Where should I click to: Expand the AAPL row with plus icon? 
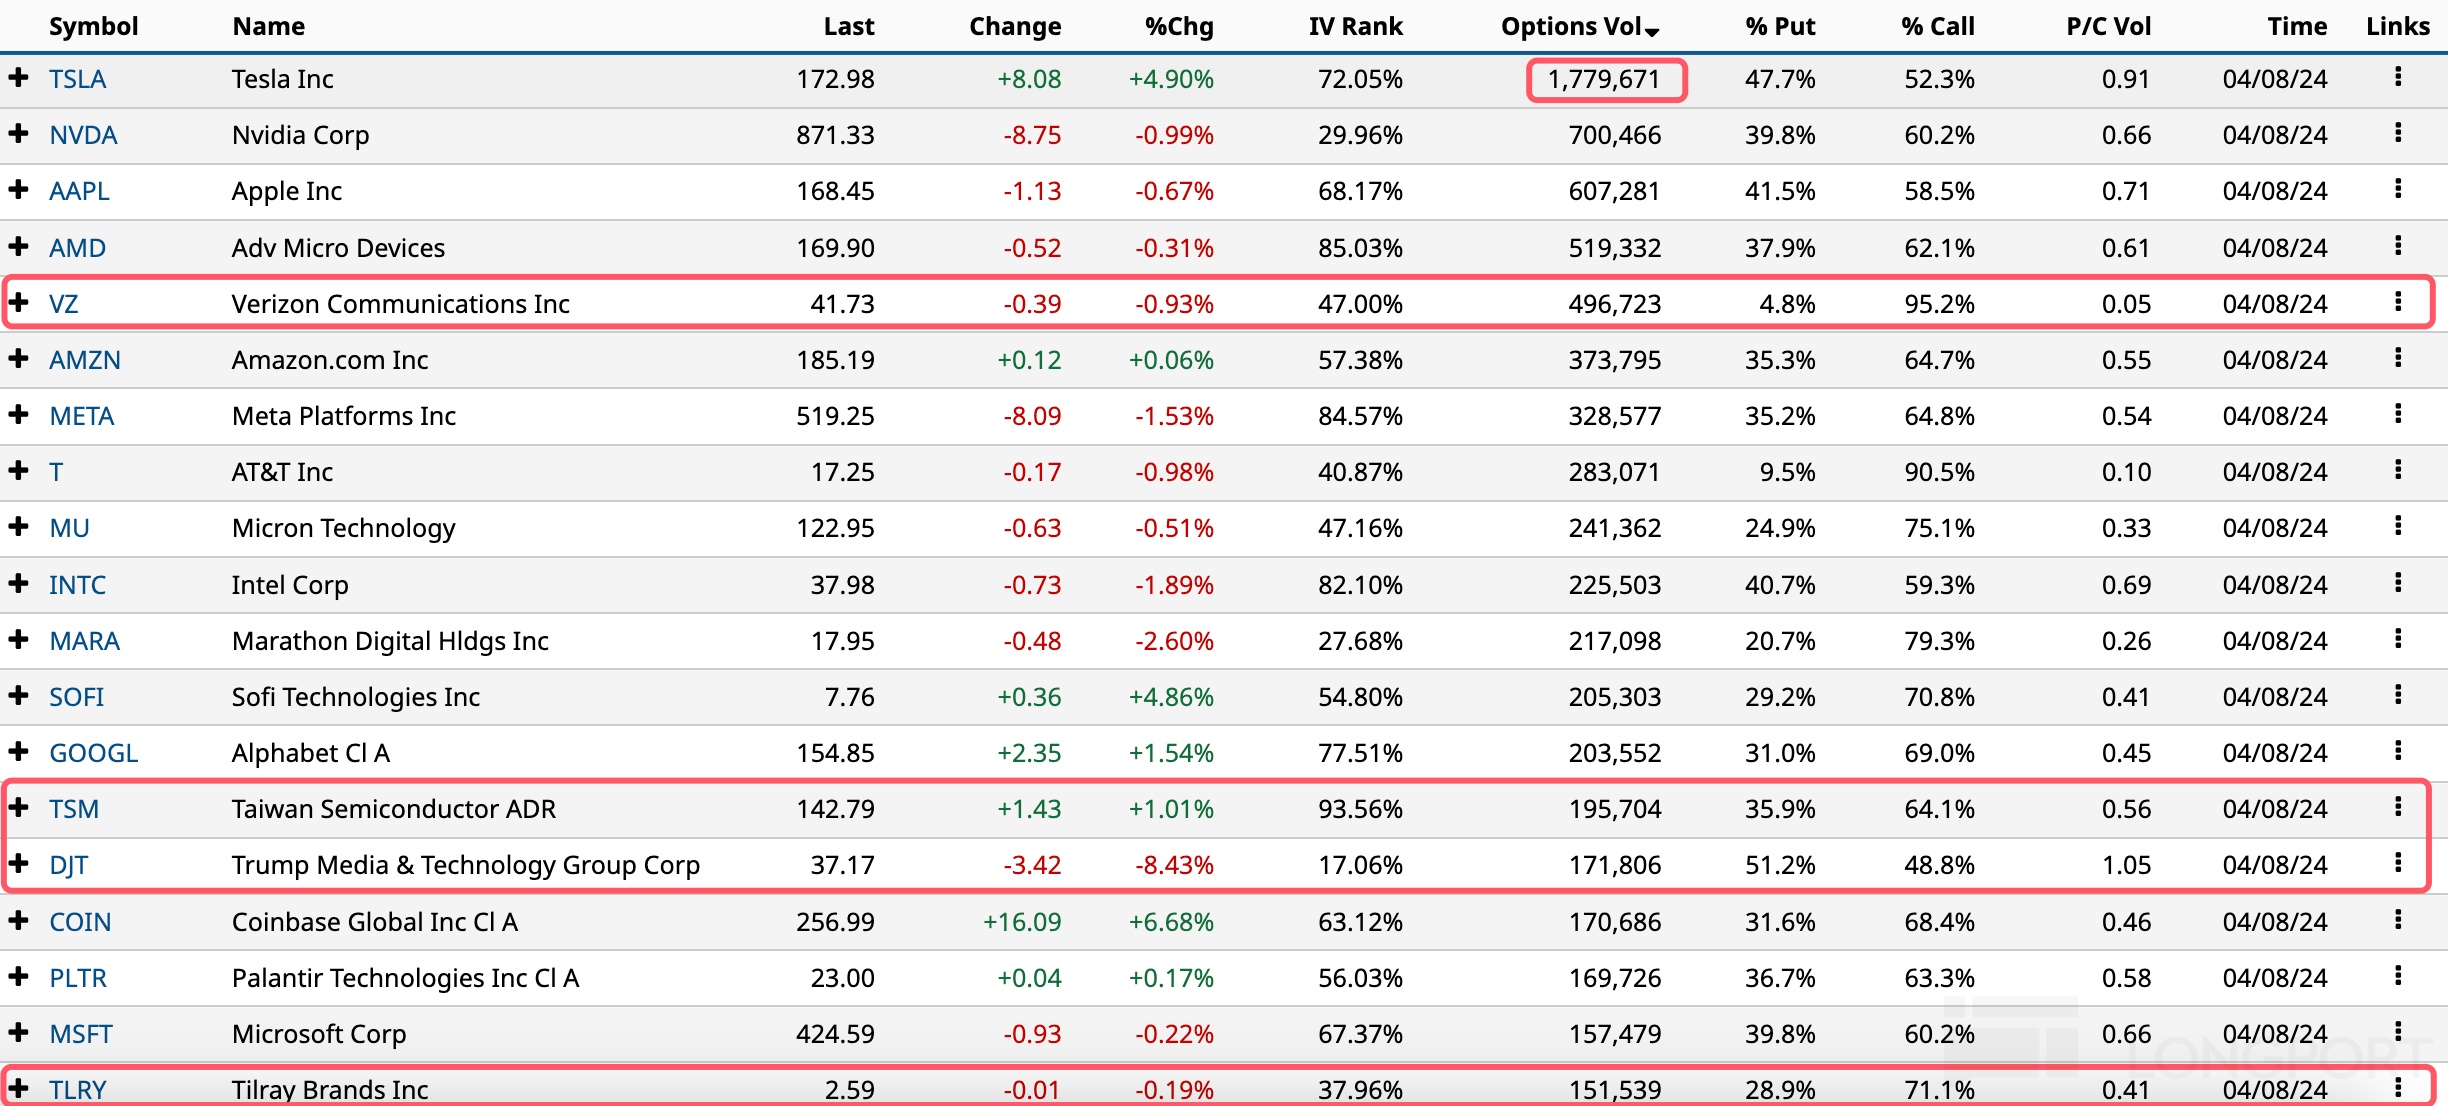pos(18,189)
